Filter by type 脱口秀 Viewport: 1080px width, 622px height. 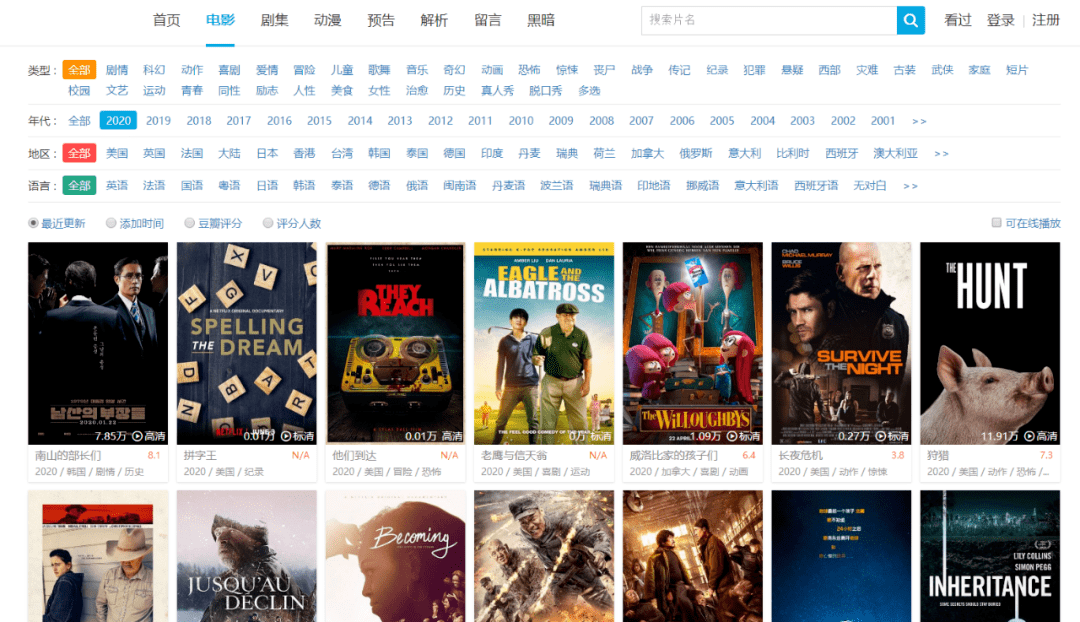pos(546,91)
